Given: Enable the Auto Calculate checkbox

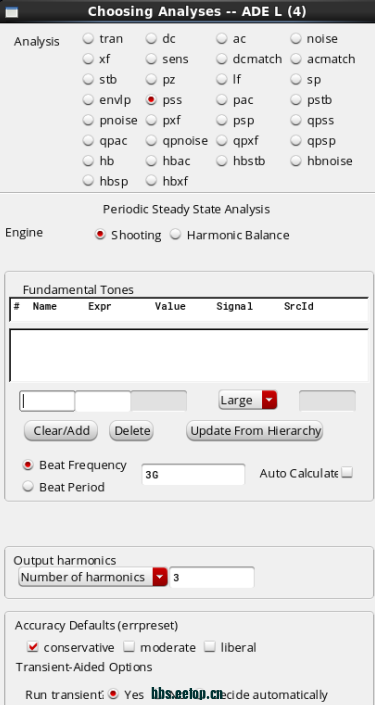Looking at the screenshot, I should pos(347,473).
